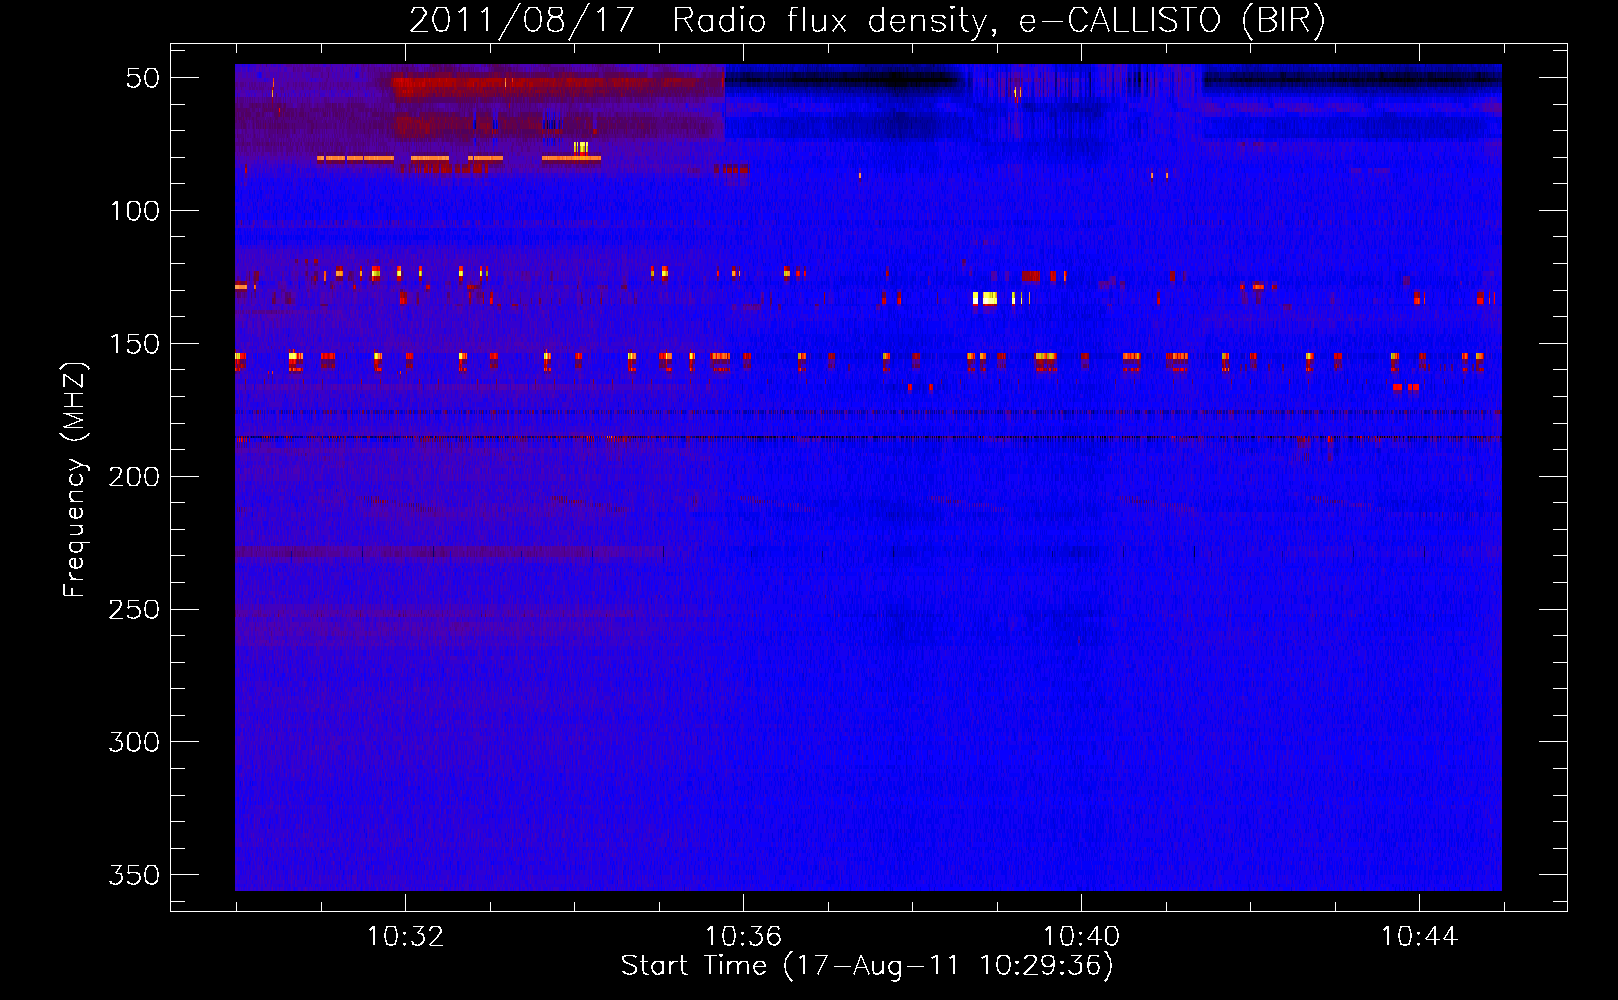Click the '100' frequency tick label
The height and width of the screenshot is (1000, 1618).
(135, 211)
